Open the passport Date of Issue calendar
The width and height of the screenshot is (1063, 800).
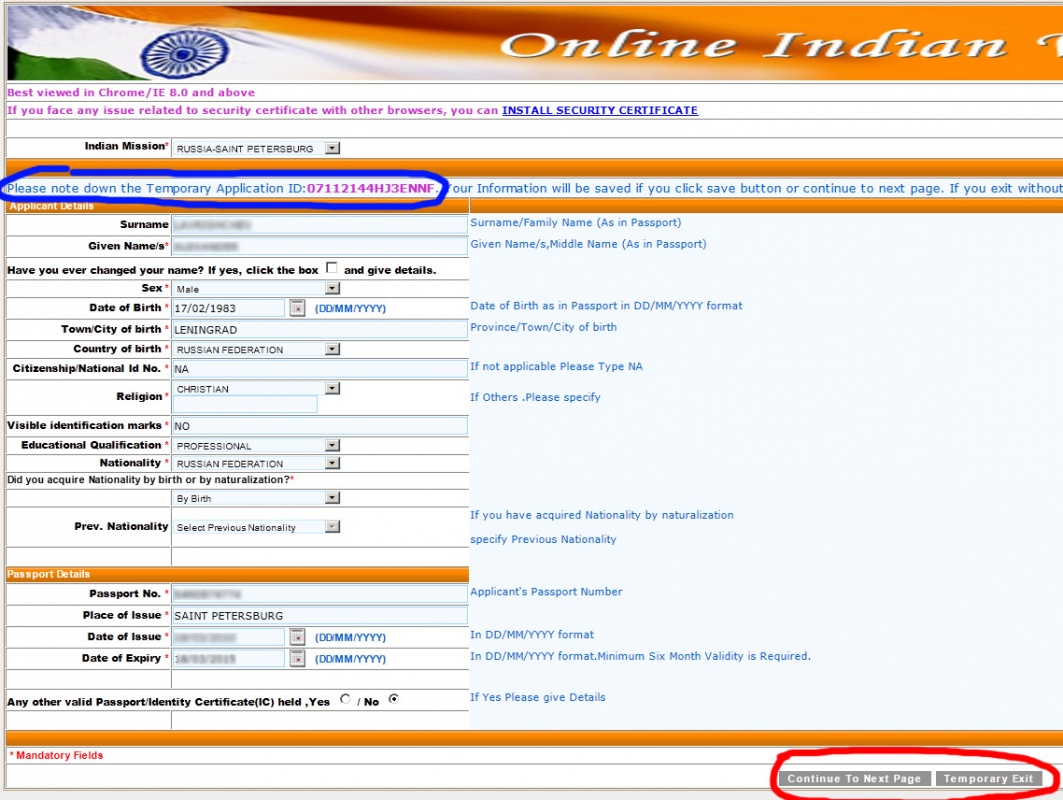297,637
